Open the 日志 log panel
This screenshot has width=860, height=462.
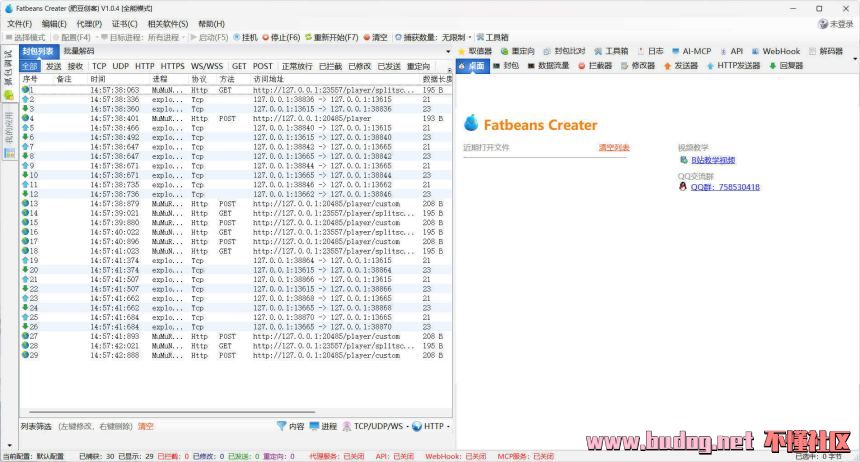pos(650,51)
